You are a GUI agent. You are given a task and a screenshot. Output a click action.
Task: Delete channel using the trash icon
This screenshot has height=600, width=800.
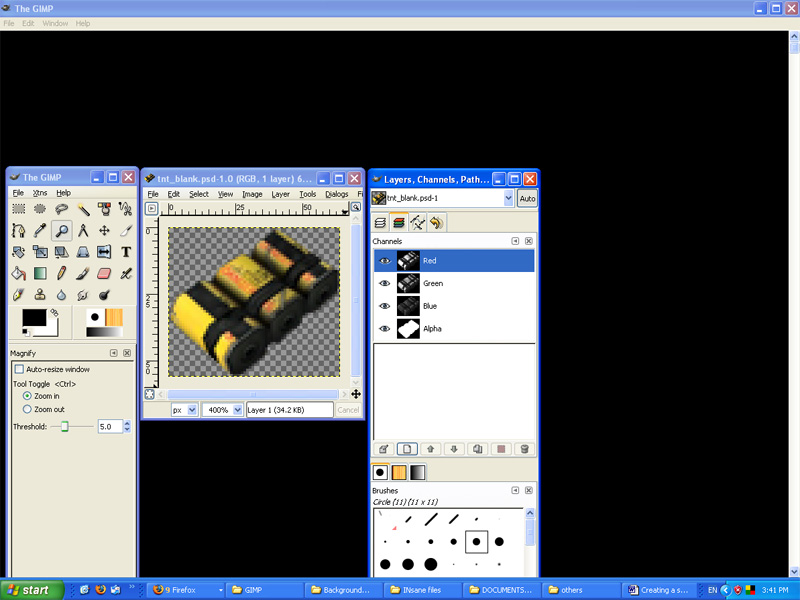[x=524, y=450]
